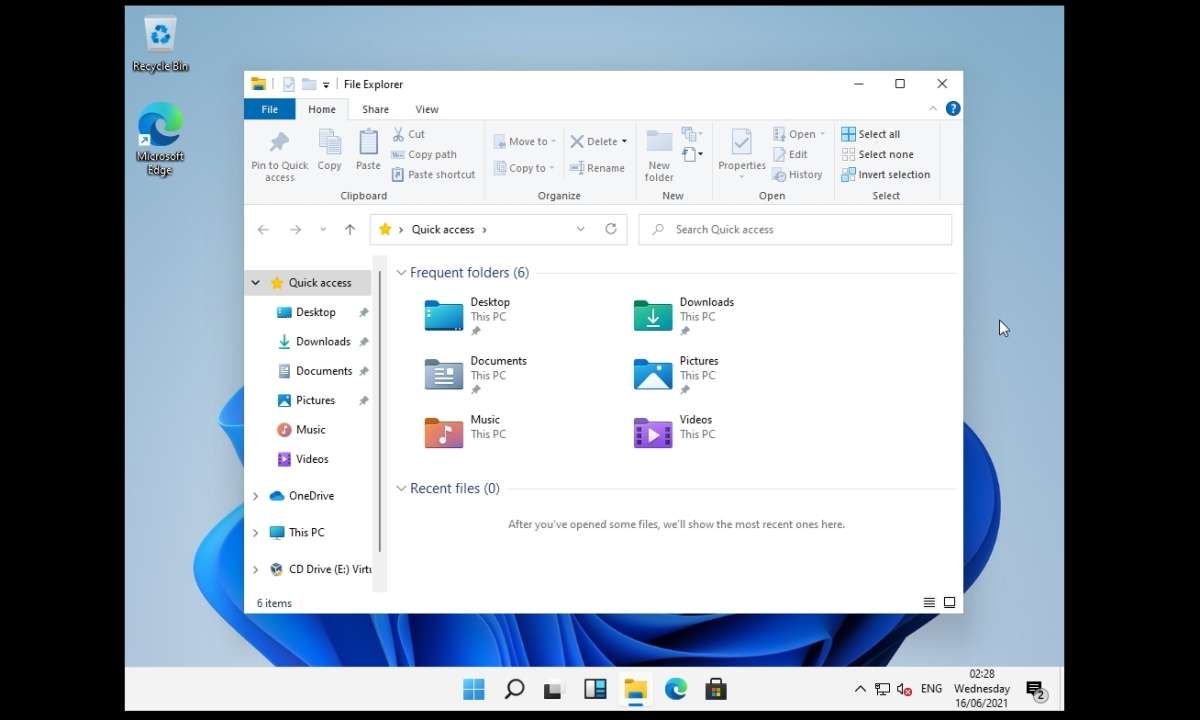Expand This PC tree node

click(x=255, y=533)
